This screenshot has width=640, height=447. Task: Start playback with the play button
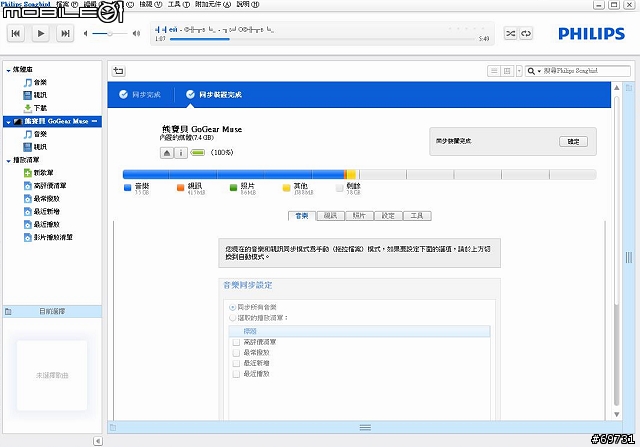(x=40, y=33)
